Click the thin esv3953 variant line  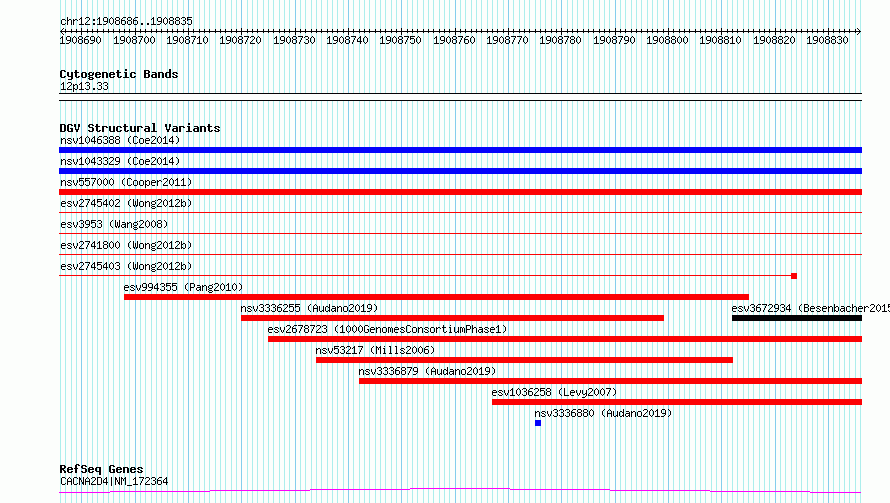pyautogui.click(x=460, y=234)
